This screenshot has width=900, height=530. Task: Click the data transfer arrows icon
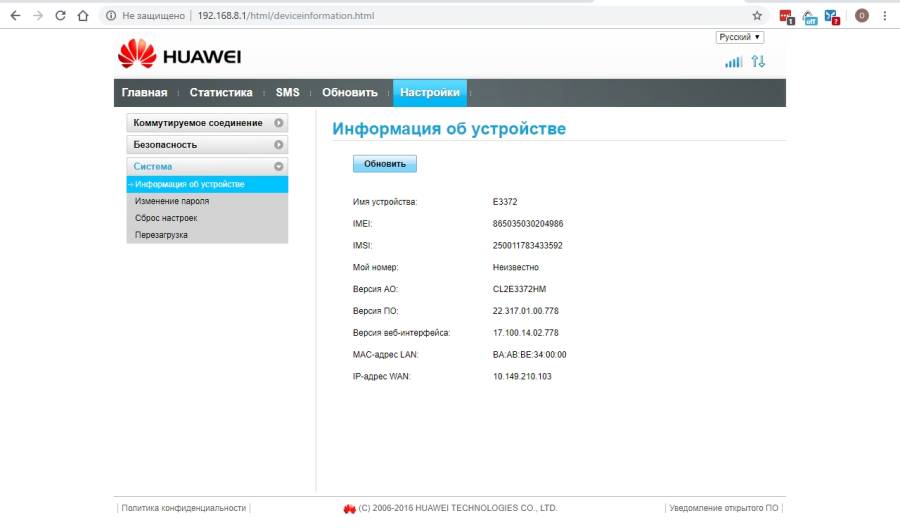click(x=759, y=62)
